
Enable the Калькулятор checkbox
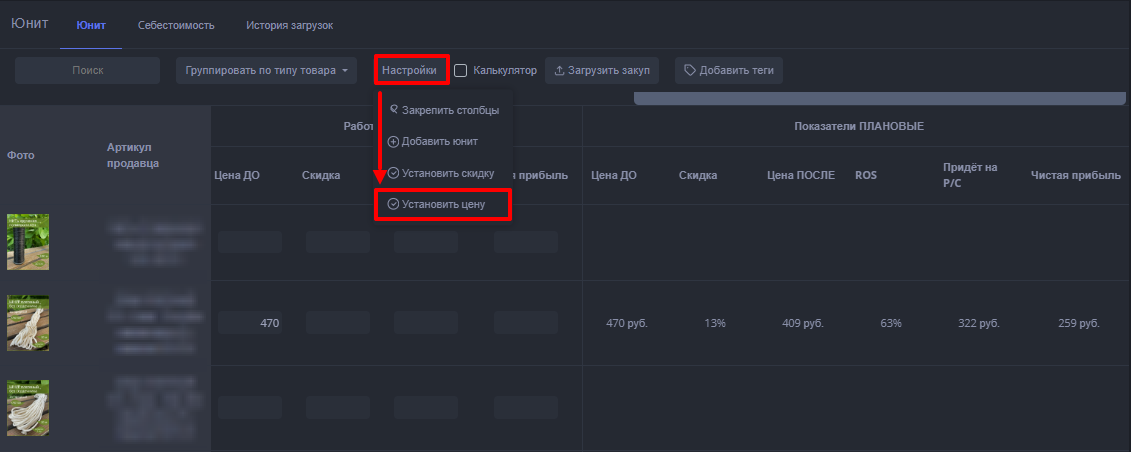(461, 71)
